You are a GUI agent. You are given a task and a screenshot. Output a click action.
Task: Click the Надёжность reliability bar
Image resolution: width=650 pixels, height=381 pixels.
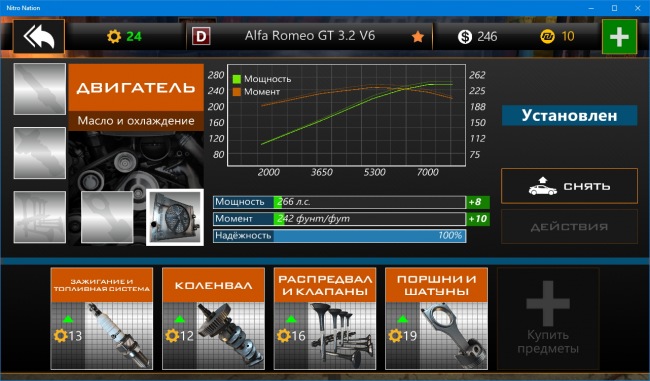tap(340, 235)
